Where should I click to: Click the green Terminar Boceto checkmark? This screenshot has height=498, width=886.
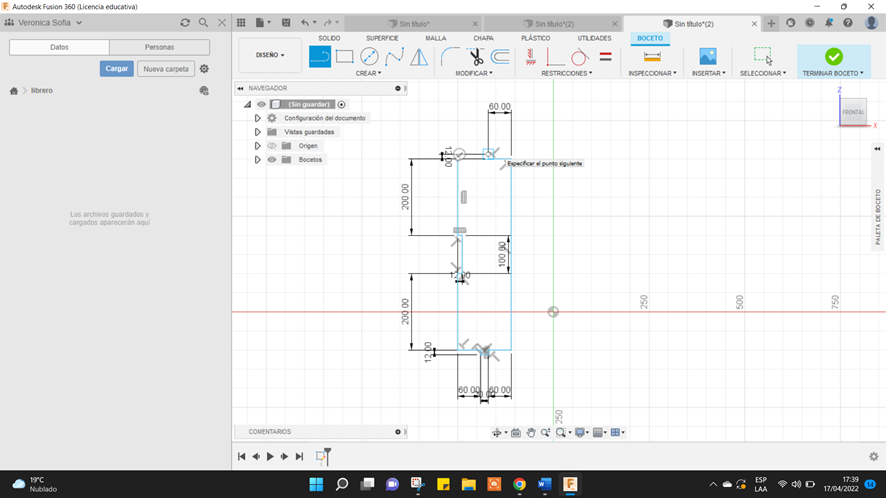833,57
